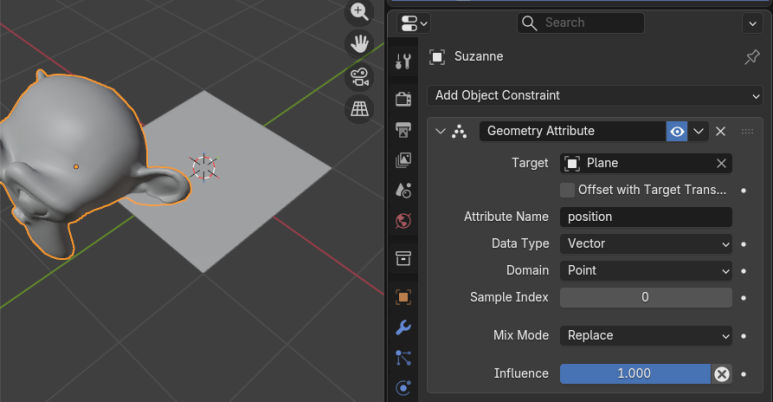Open the Domain Point dropdown
The width and height of the screenshot is (773, 402).
tap(646, 270)
